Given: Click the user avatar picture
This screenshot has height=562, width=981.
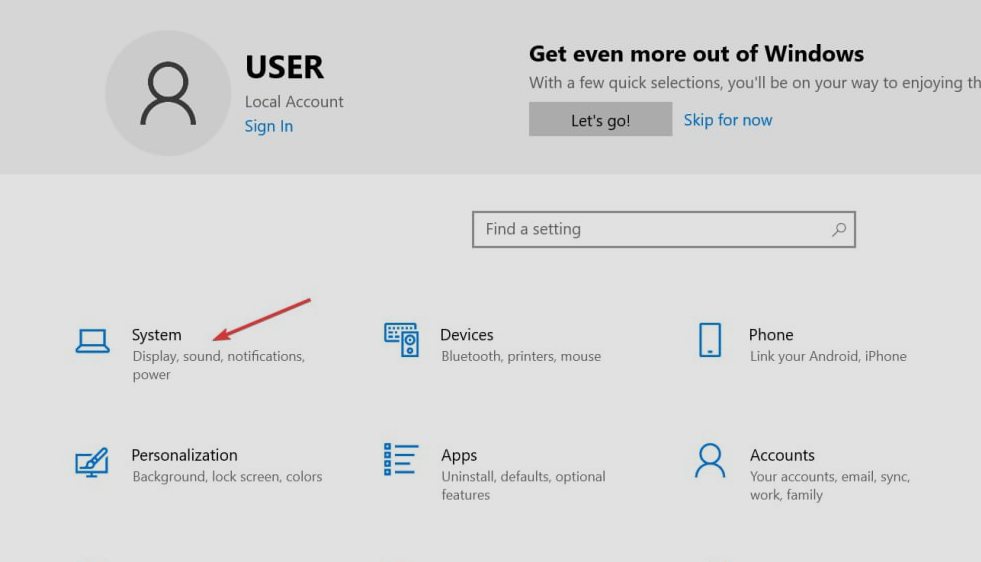Looking at the screenshot, I should (168, 93).
